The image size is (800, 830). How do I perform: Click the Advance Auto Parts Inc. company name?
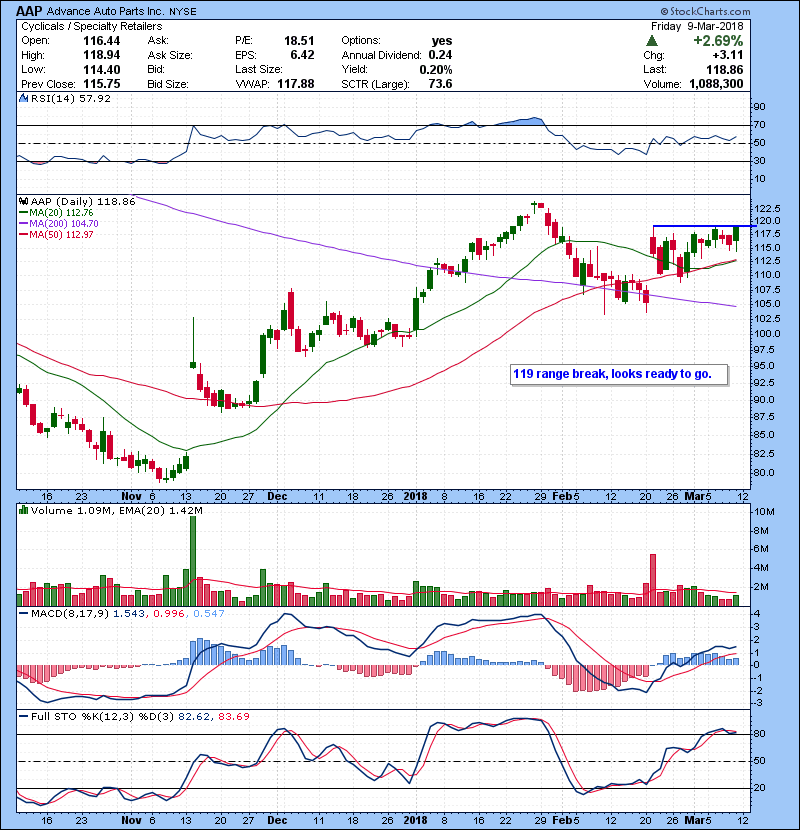pos(105,11)
